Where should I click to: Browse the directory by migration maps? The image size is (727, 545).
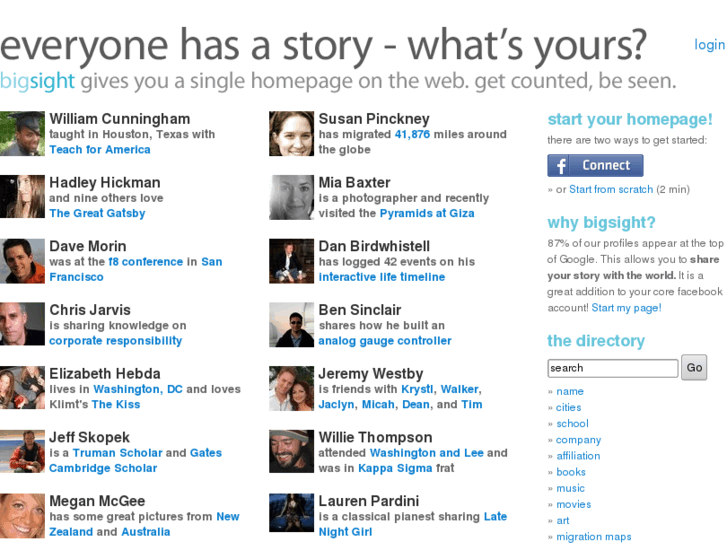click(594, 537)
